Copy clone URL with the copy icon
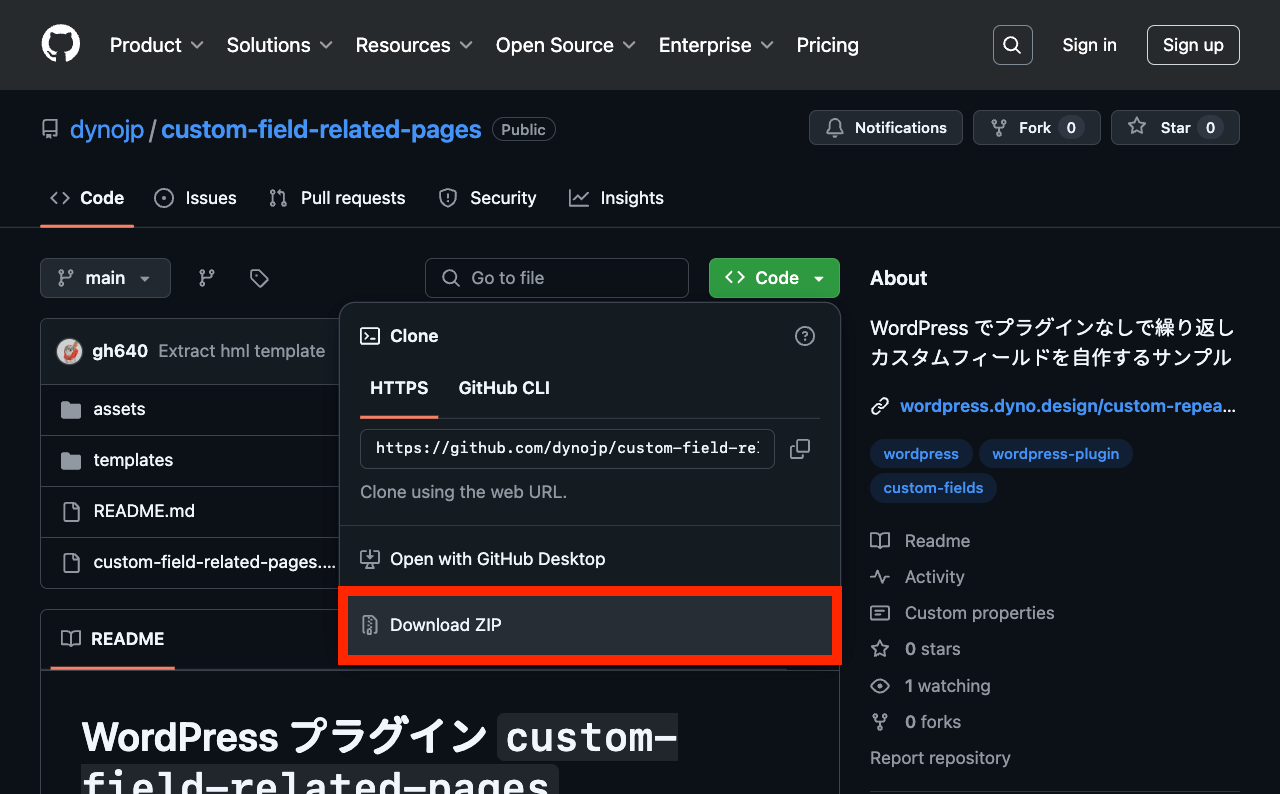This screenshot has height=794, width=1280. pos(800,449)
